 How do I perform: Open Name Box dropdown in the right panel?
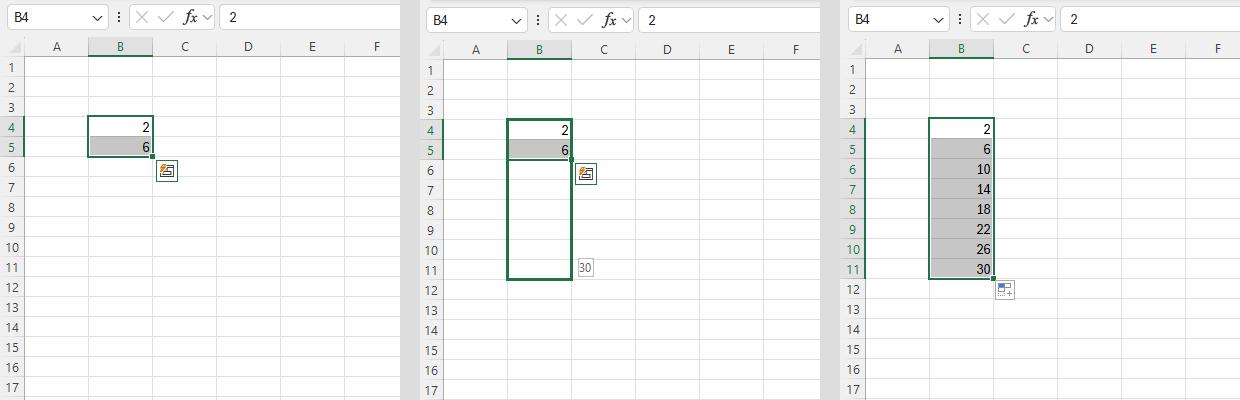coord(939,19)
